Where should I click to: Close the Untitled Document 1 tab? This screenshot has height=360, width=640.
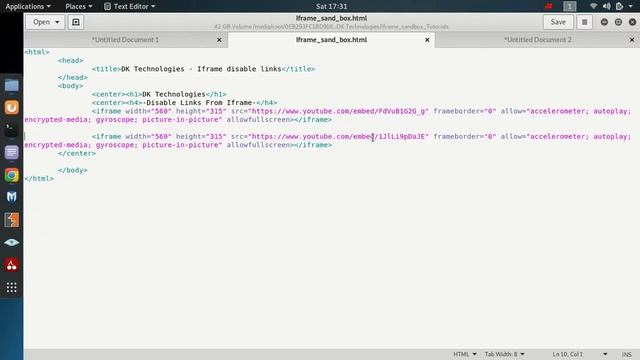[x=219, y=40]
